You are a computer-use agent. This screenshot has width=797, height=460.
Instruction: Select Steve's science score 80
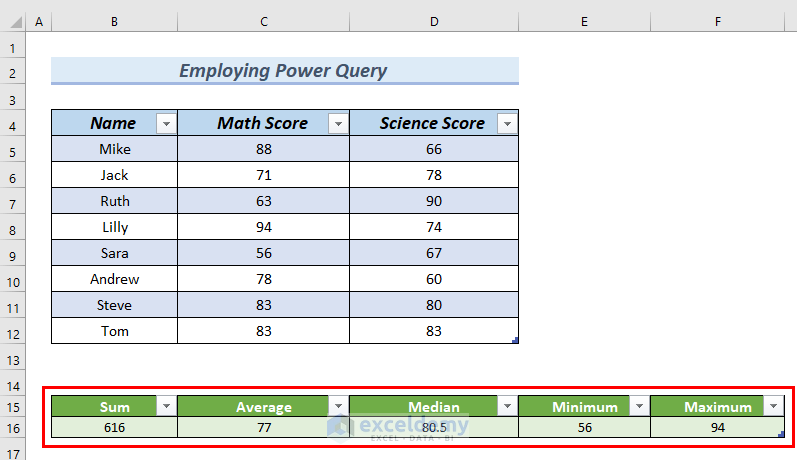(x=434, y=305)
